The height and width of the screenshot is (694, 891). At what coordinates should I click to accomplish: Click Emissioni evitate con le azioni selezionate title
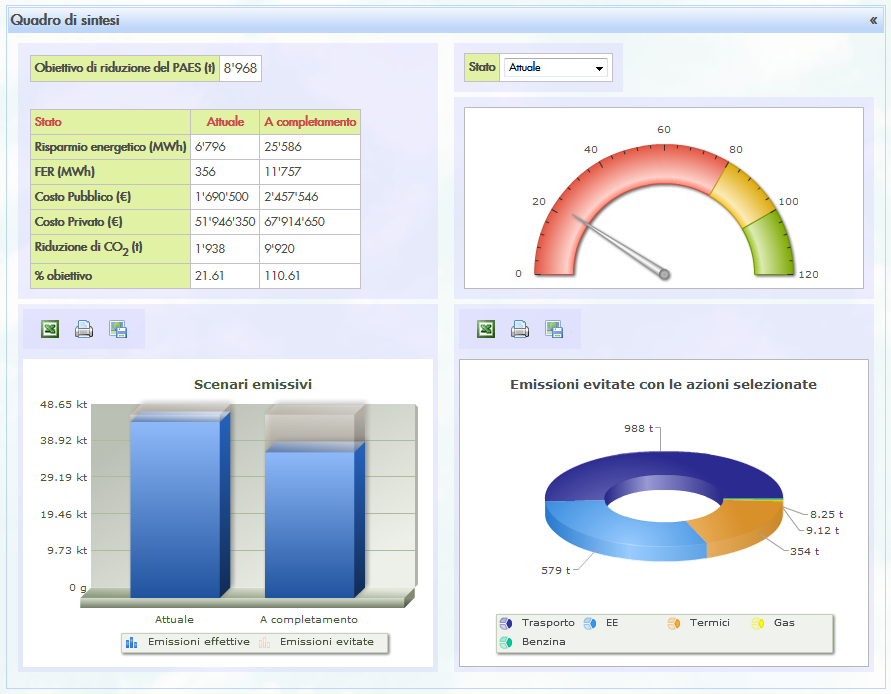663,385
